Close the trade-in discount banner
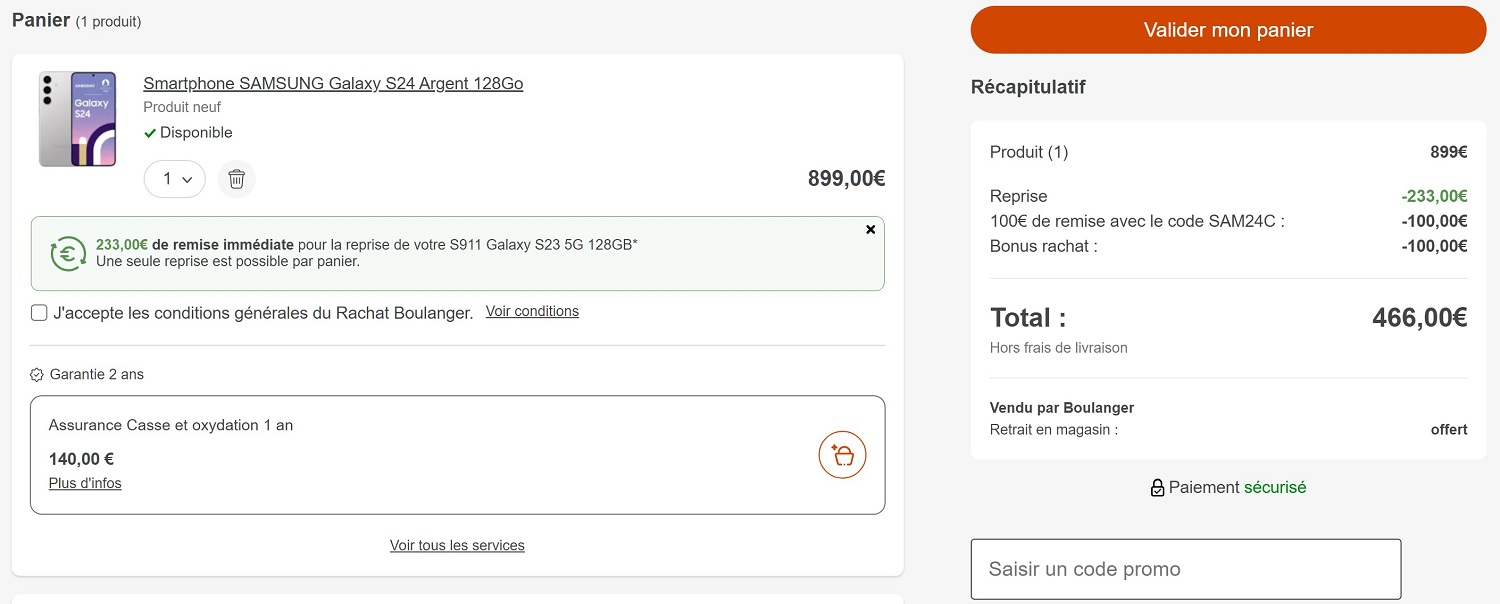 tap(870, 230)
